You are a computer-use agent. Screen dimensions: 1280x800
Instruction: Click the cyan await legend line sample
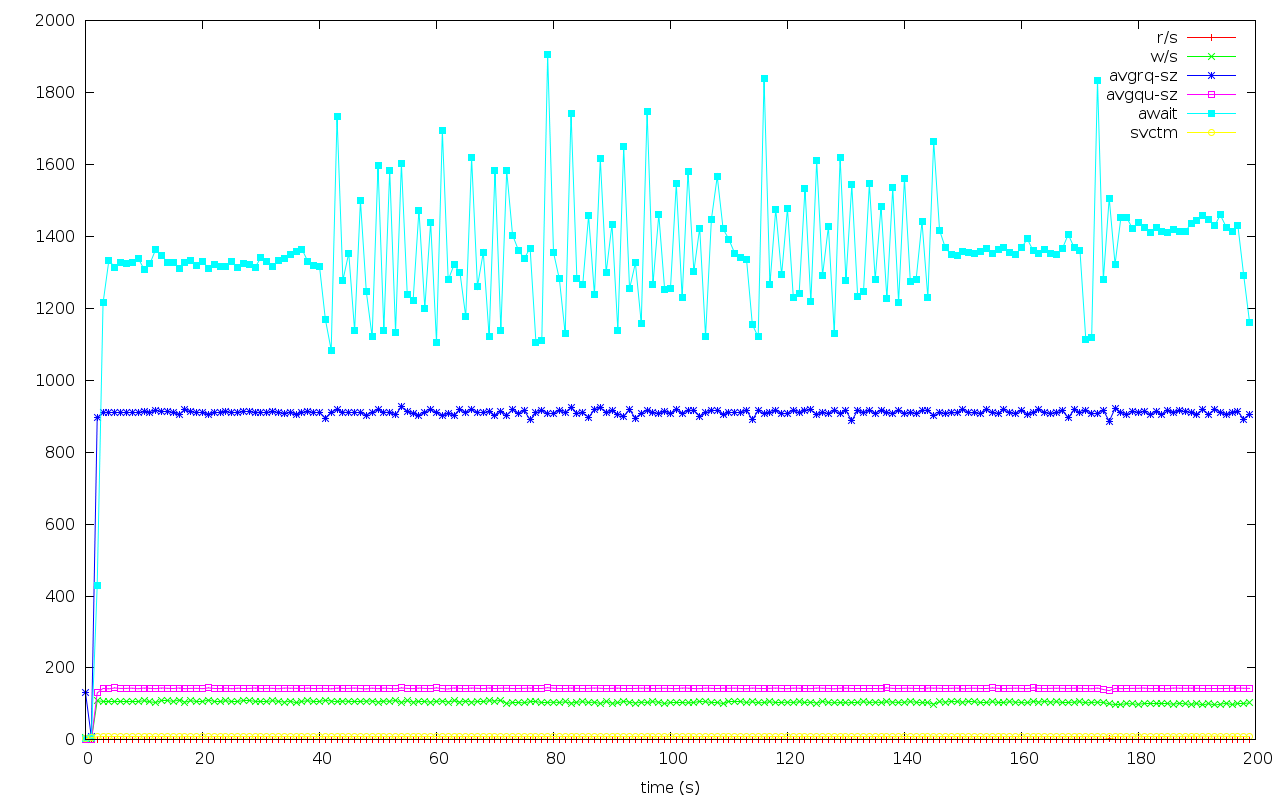1211,113
